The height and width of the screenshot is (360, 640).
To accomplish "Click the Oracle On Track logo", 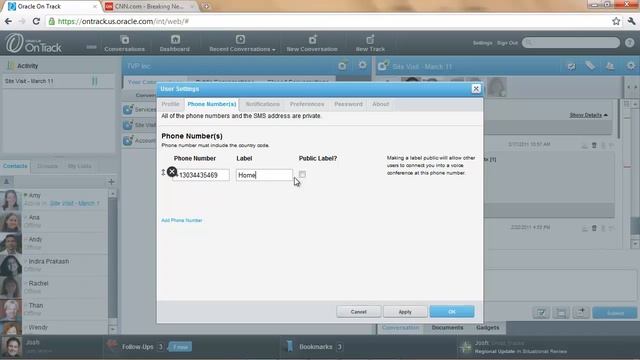I will point(34,43).
